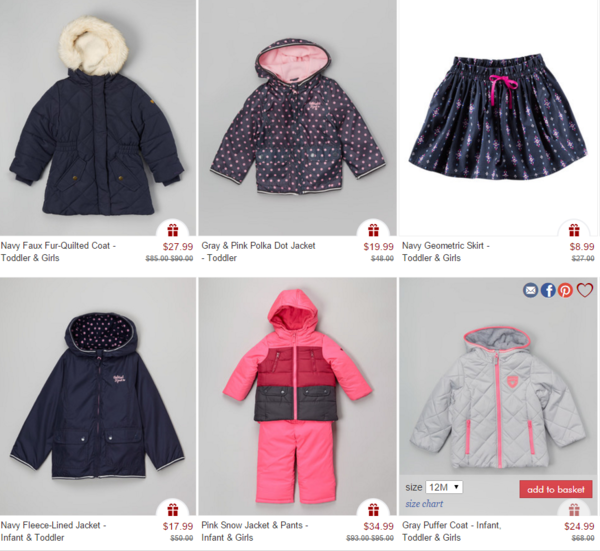Image resolution: width=600 pixels, height=551 pixels.
Task: View Navy Geometric Skirt product image
Action: coord(498,118)
